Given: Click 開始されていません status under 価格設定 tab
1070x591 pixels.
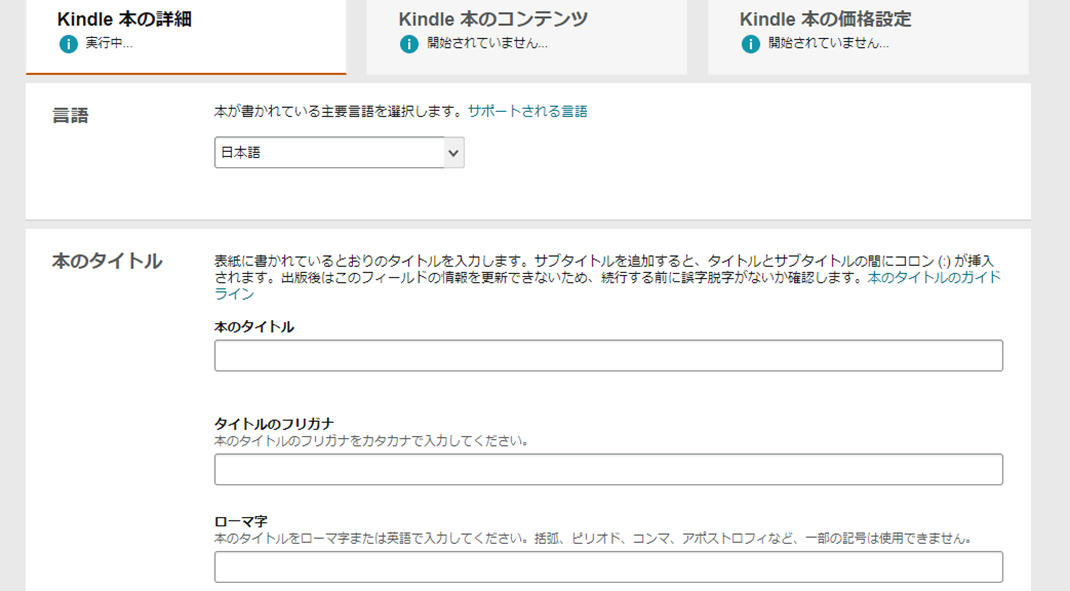Looking at the screenshot, I should point(828,44).
